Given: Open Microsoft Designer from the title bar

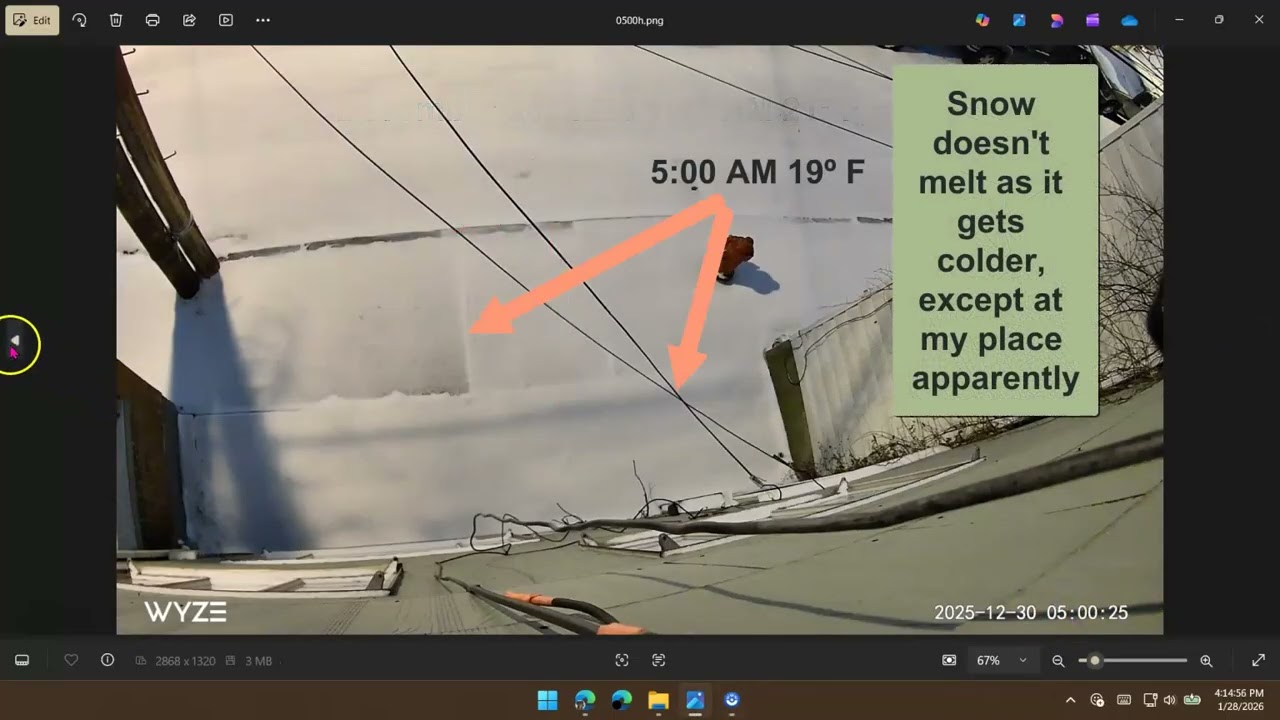Looking at the screenshot, I should (1056, 20).
